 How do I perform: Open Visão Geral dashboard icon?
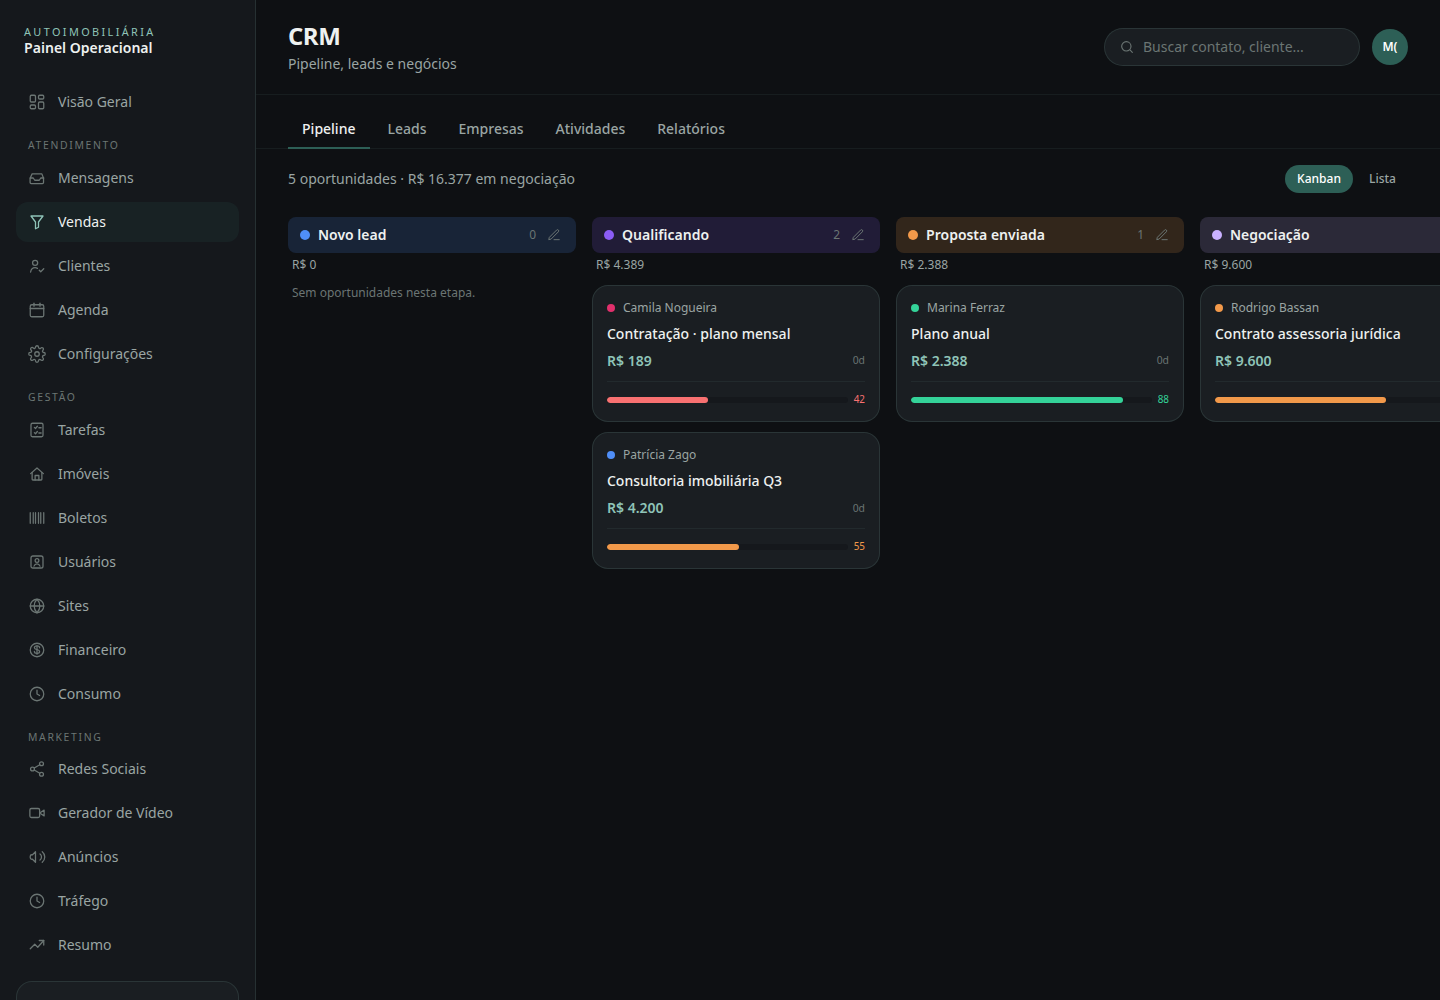[x=37, y=102]
